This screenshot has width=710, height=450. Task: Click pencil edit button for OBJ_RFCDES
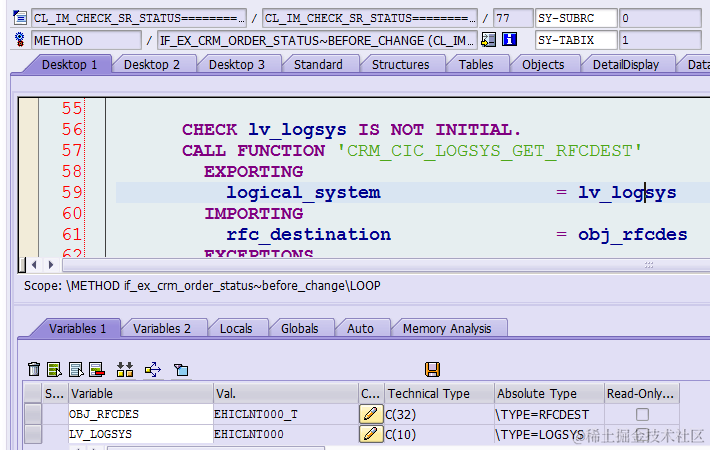point(370,414)
